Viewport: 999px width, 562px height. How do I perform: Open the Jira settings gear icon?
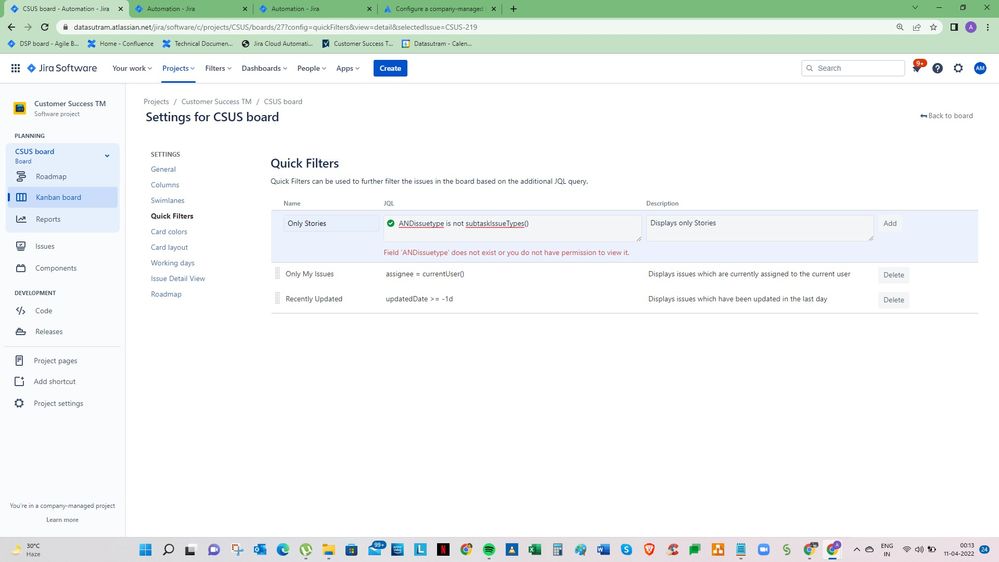coord(958,68)
